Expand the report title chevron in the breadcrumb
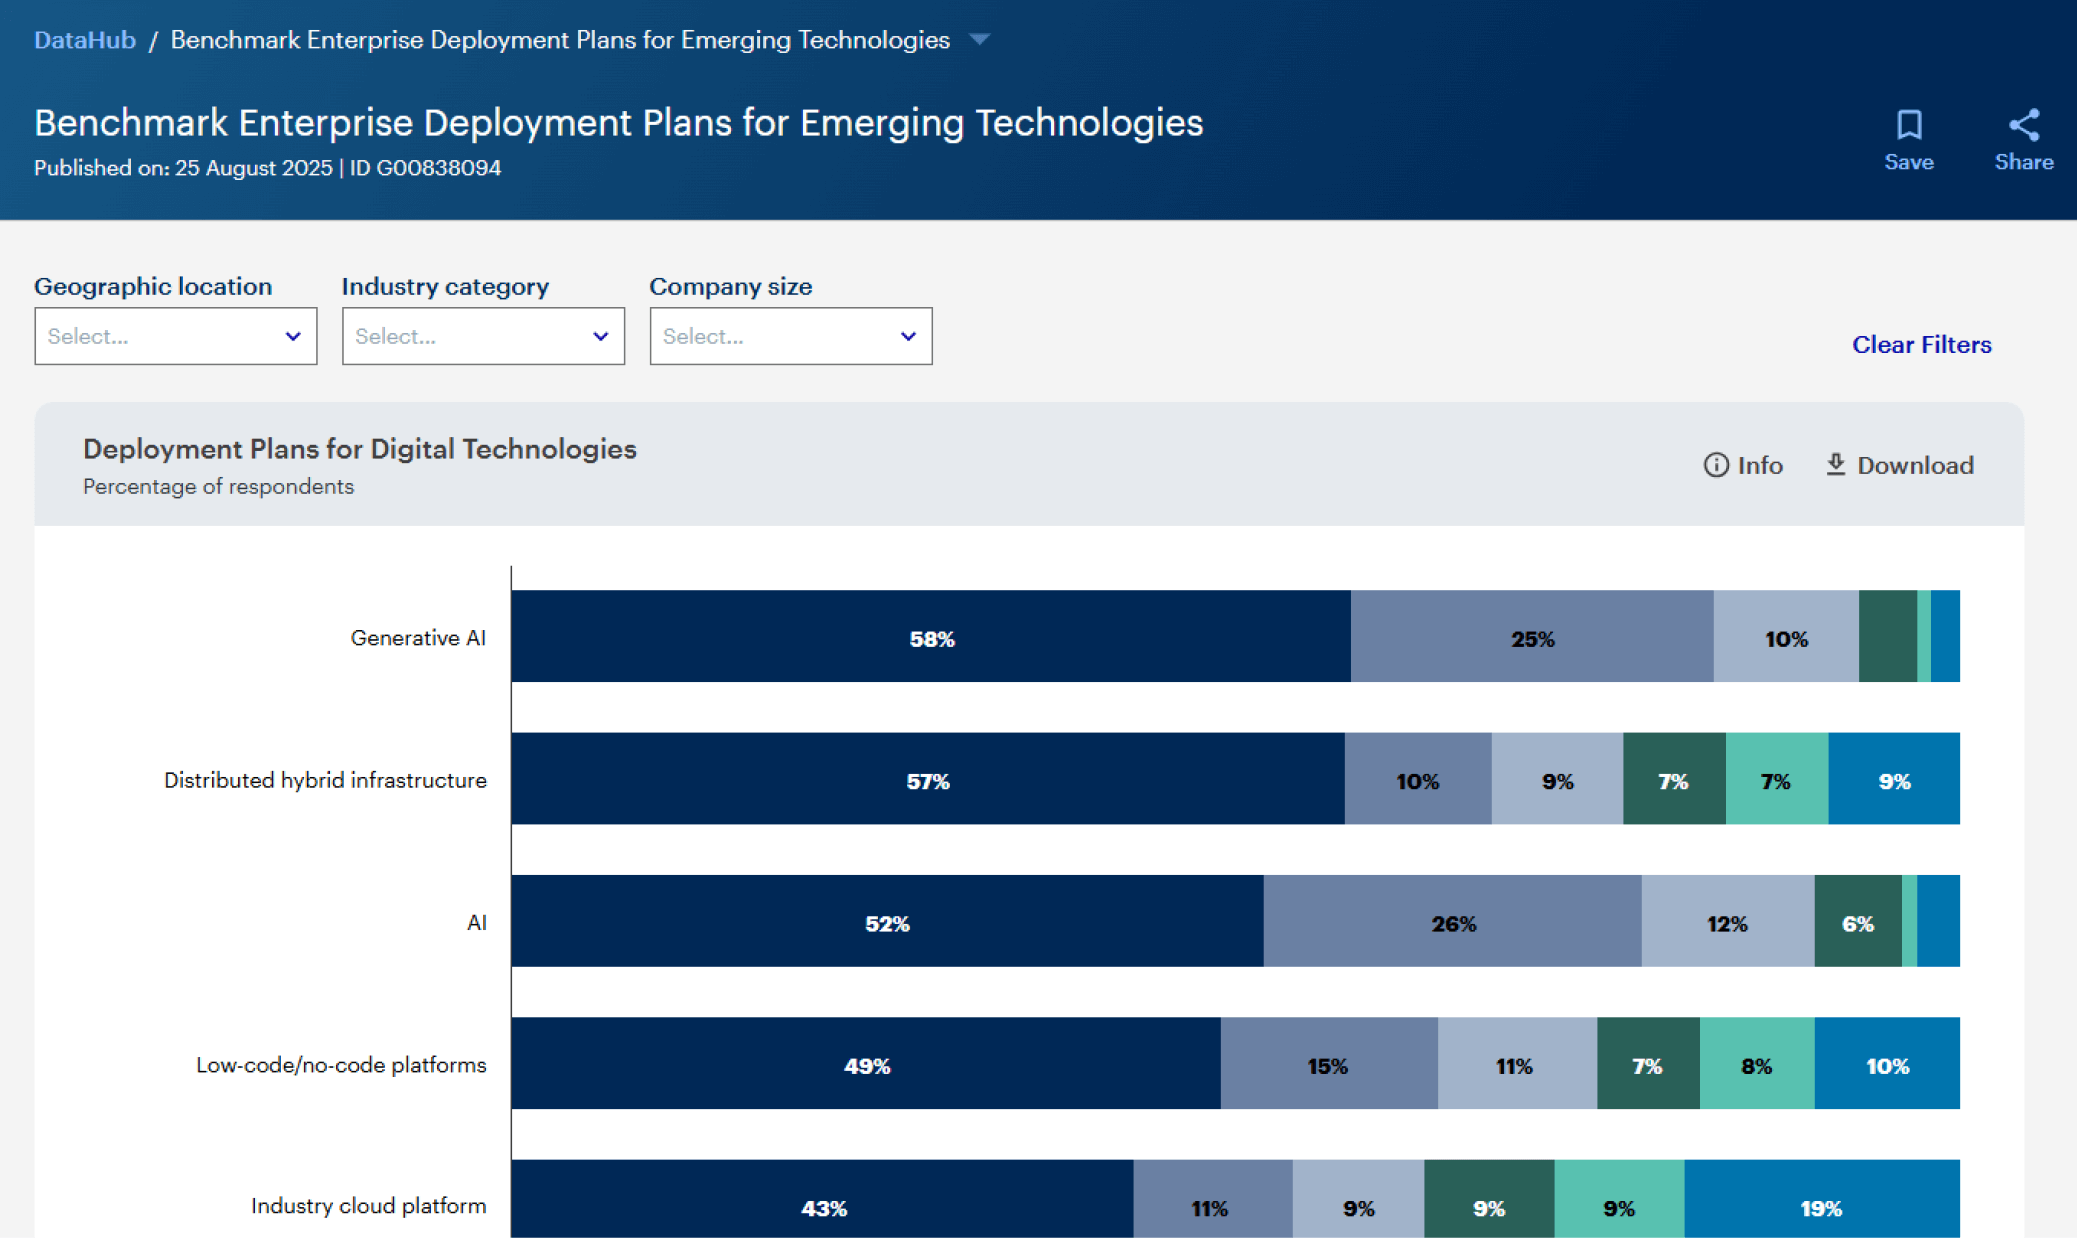The height and width of the screenshot is (1238, 2077). pyautogui.click(x=980, y=39)
